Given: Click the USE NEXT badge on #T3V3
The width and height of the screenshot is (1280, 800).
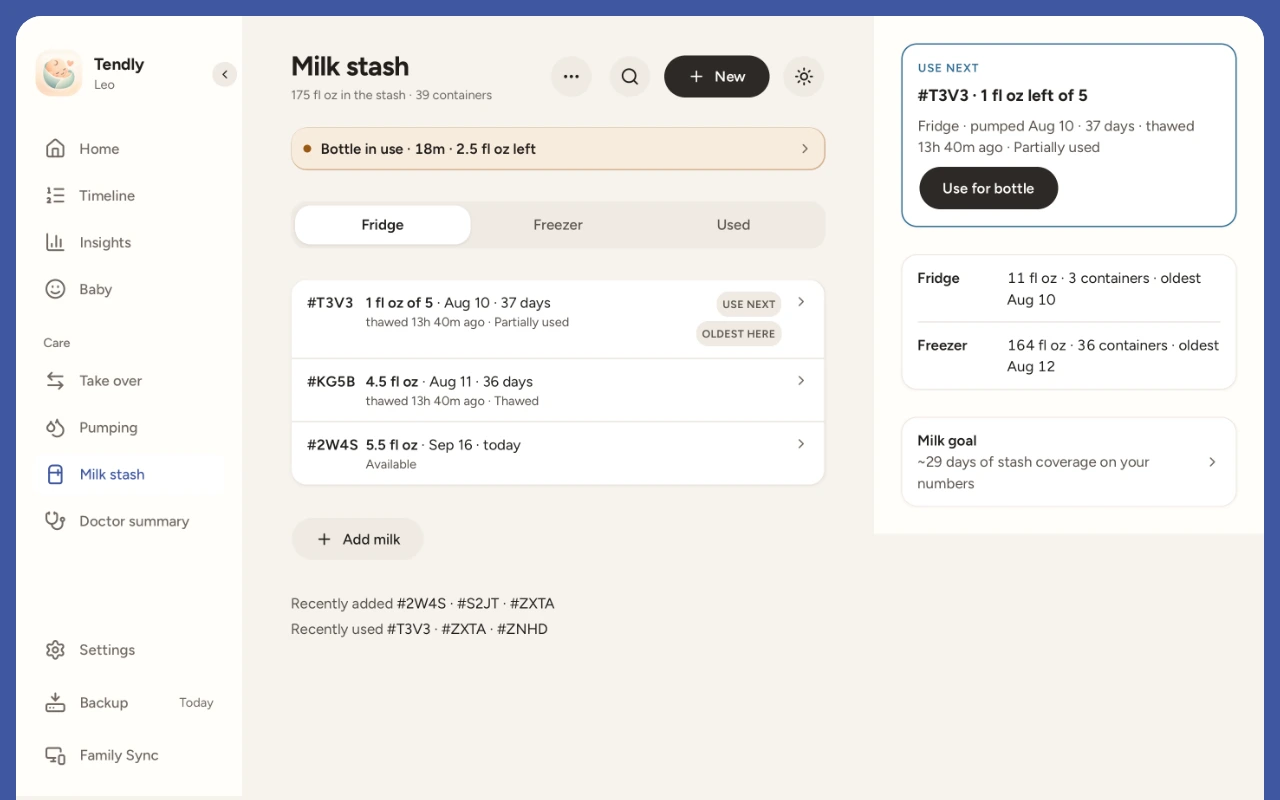Looking at the screenshot, I should click(x=749, y=304).
